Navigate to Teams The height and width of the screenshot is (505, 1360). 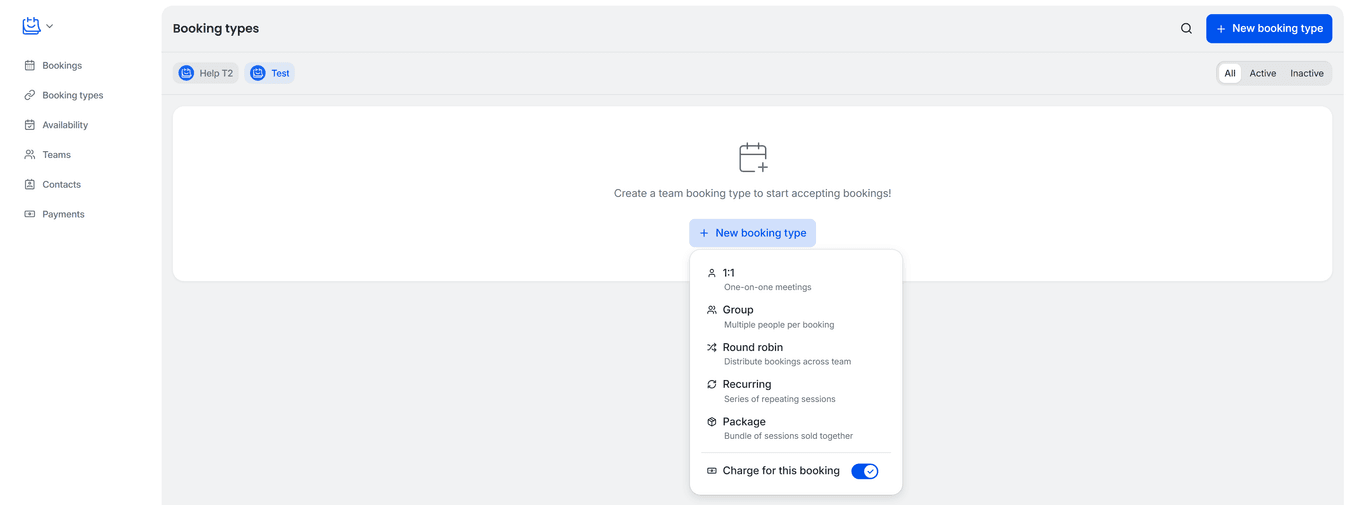coord(56,155)
